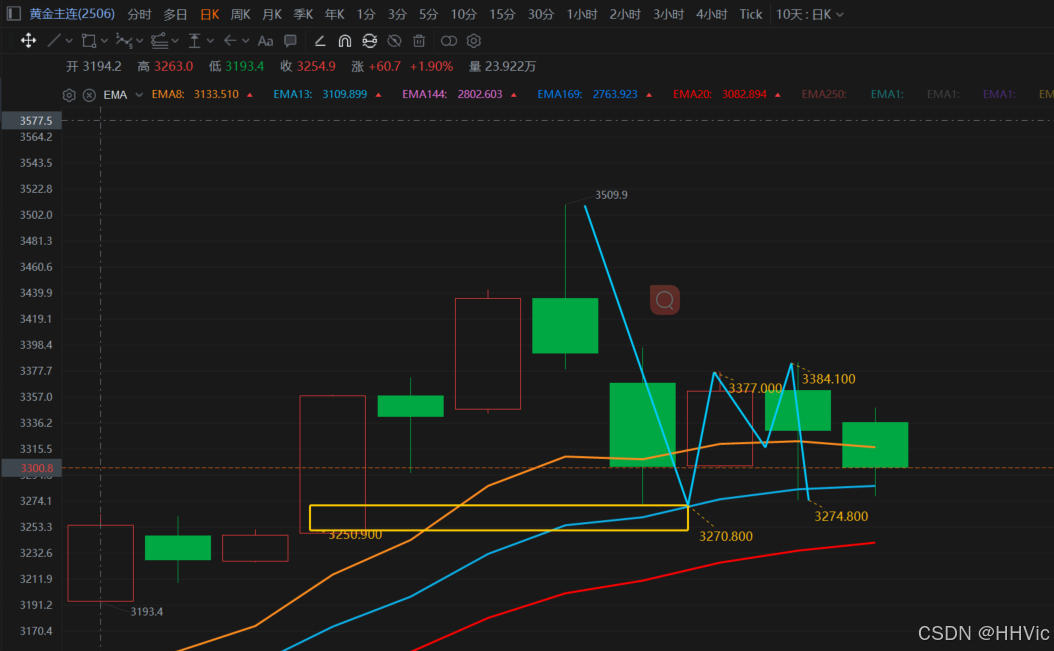Expand the measure tool dropdown arrow
Image resolution: width=1054 pixels, height=651 pixels.
[x=210, y=41]
